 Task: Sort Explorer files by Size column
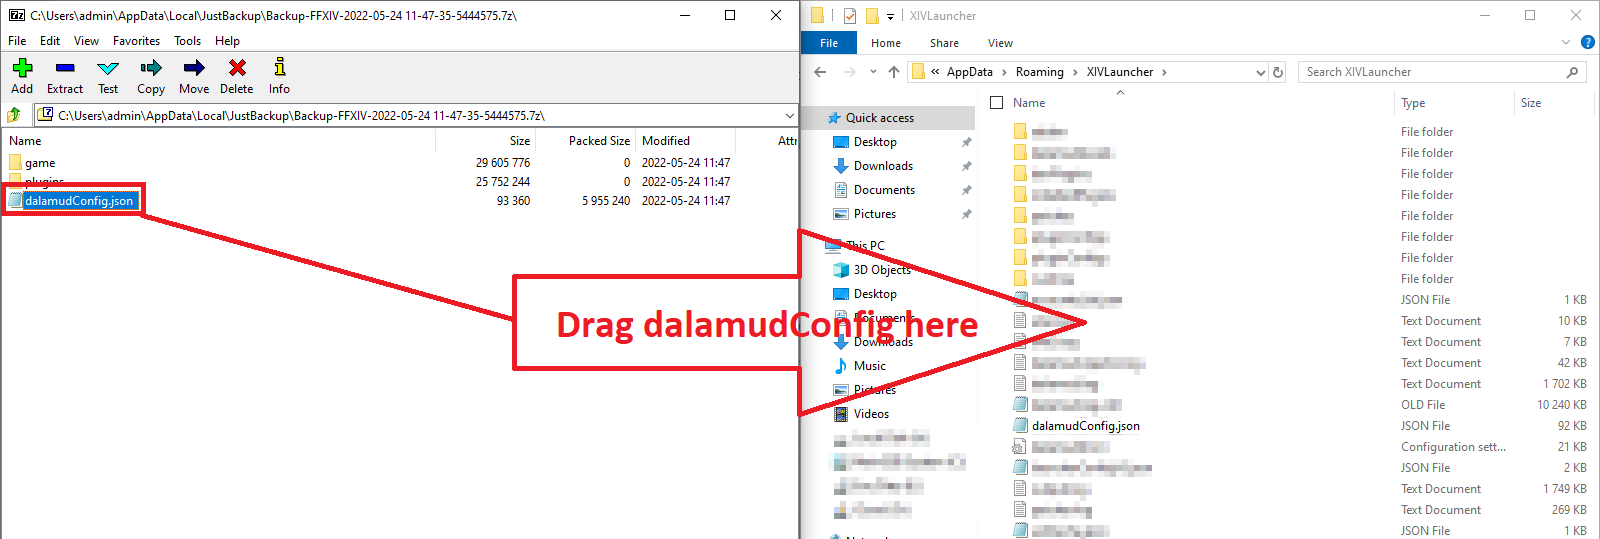[x=1531, y=103]
